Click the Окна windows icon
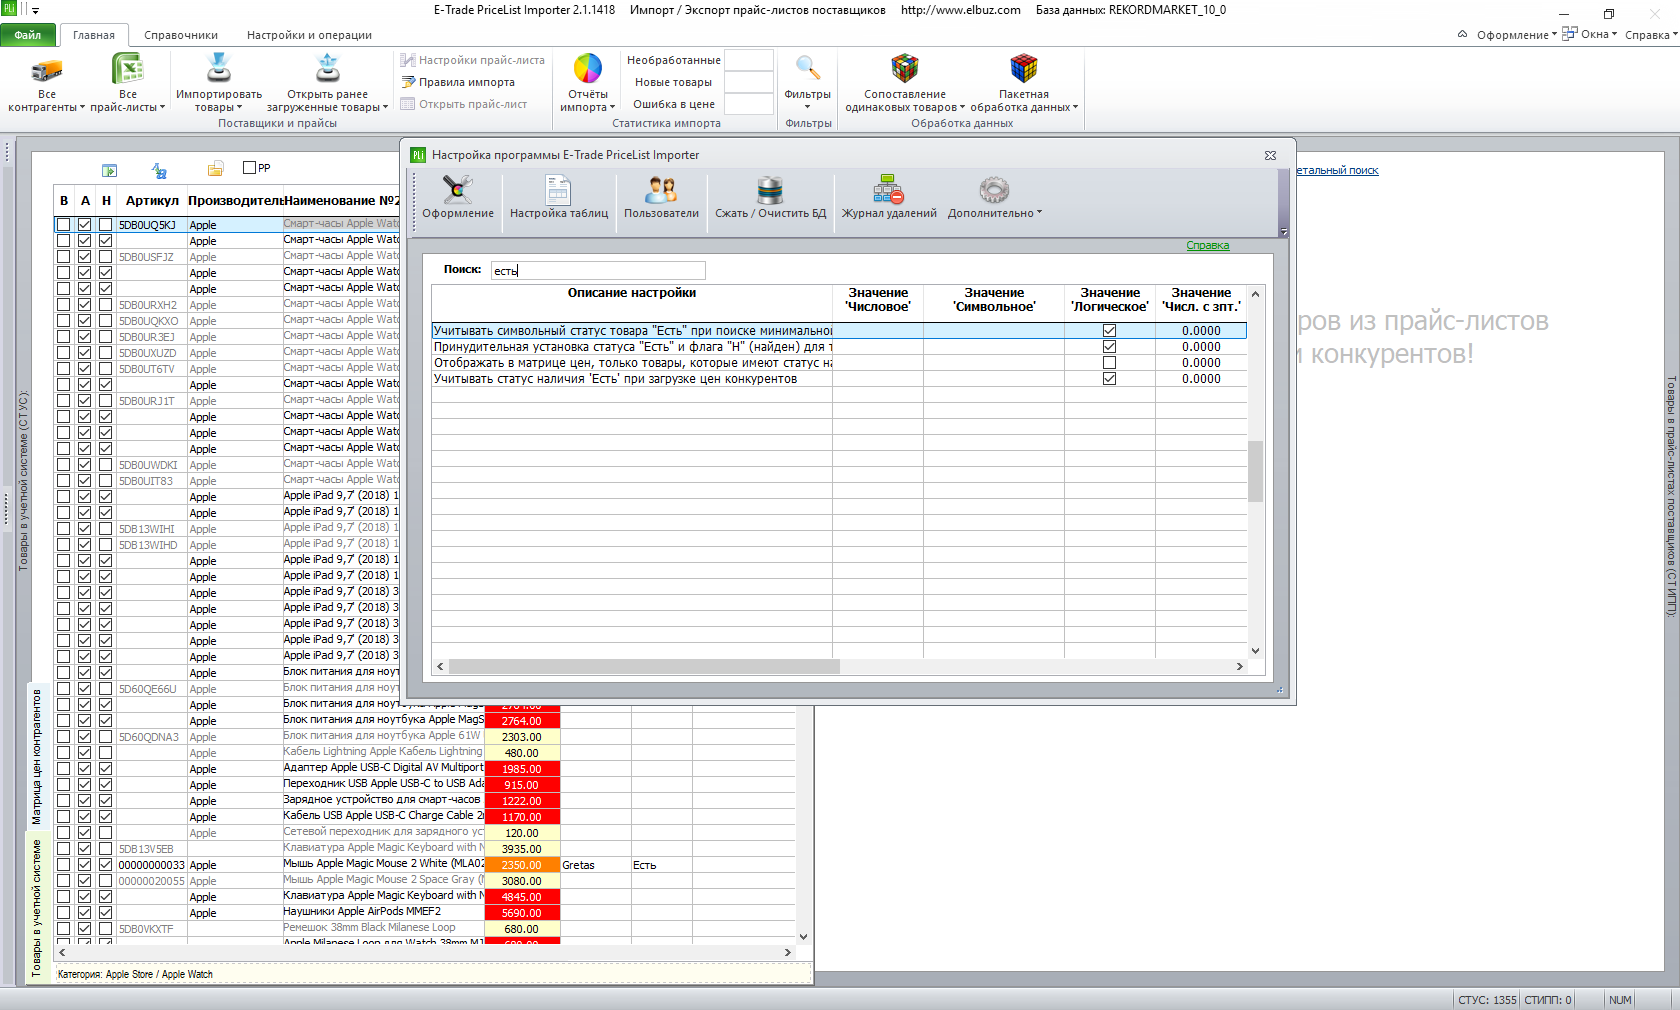 tap(1570, 33)
